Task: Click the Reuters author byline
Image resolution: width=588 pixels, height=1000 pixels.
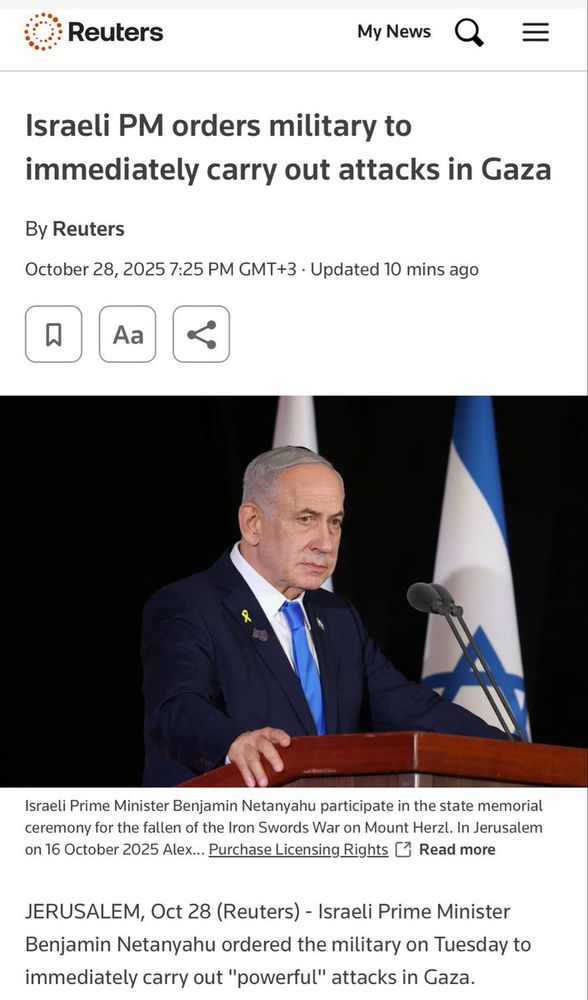Action: (88, 229)
